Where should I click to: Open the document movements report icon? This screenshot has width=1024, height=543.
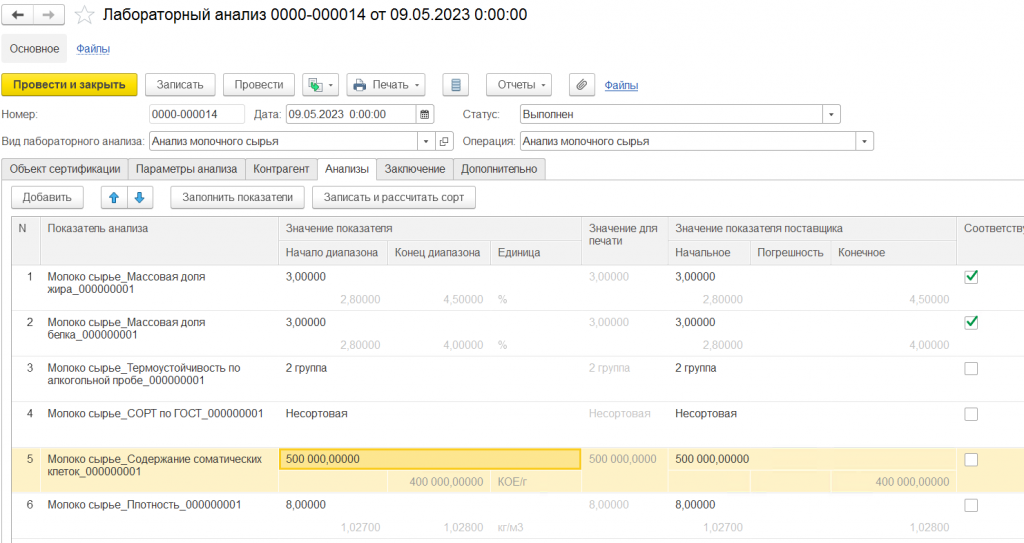coord(456,85)
